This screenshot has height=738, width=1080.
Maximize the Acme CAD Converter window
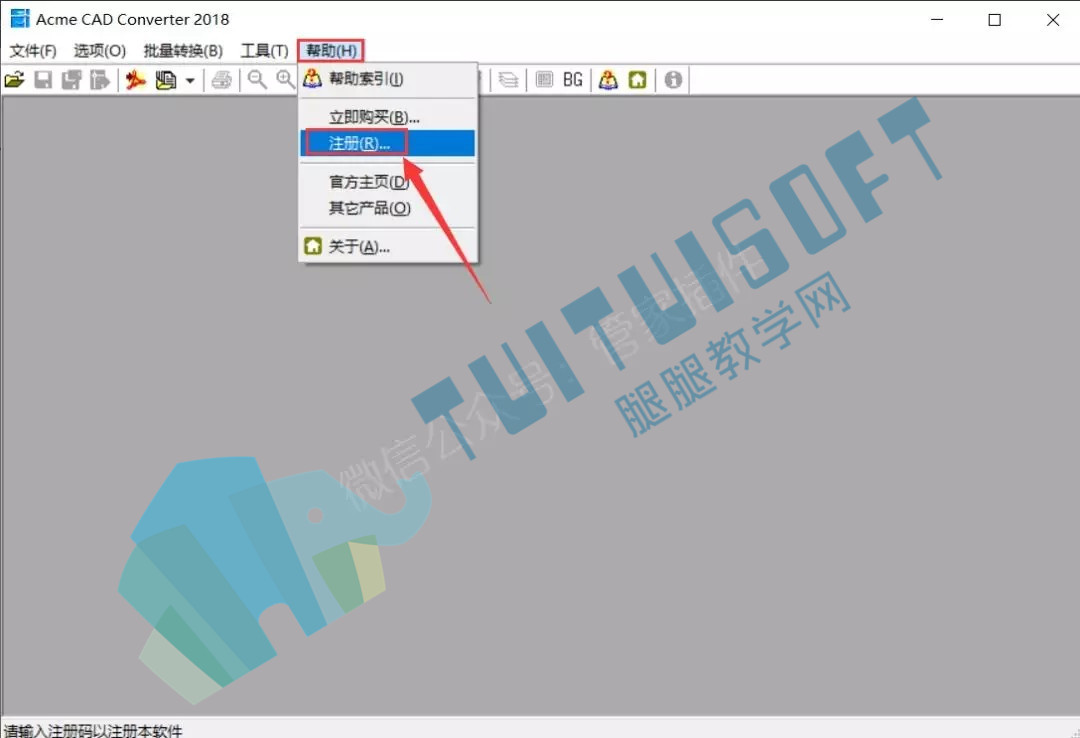pyautogui.click(x=995, y=19)
